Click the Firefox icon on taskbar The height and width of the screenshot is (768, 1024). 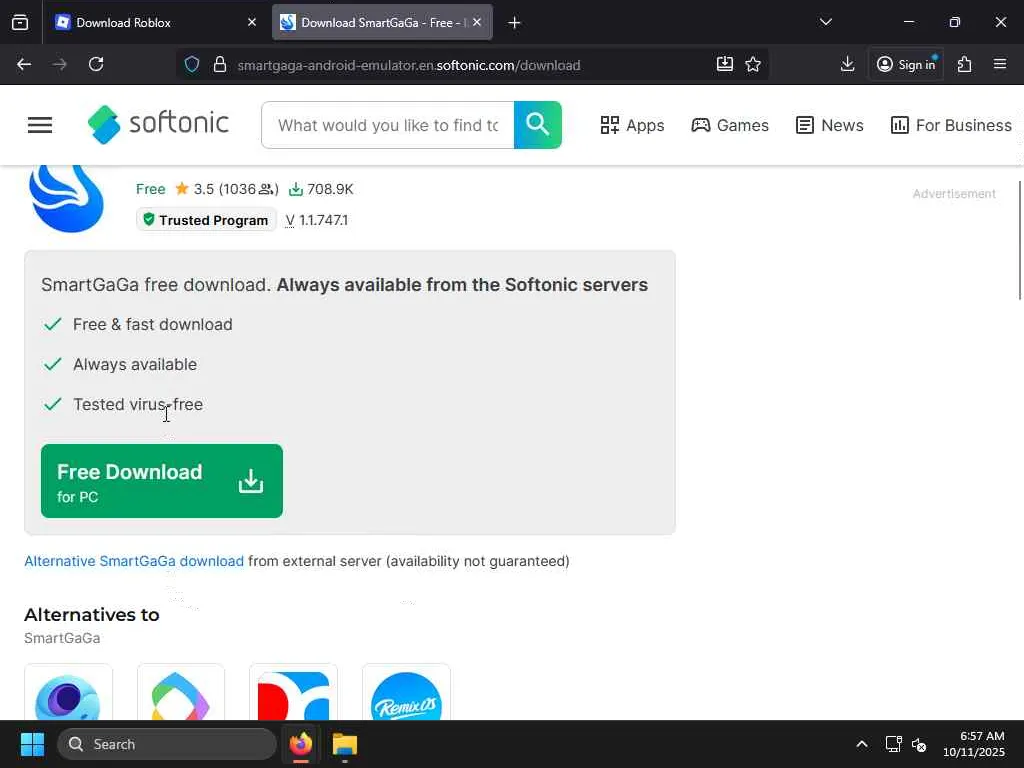click(x=301, y=744)
